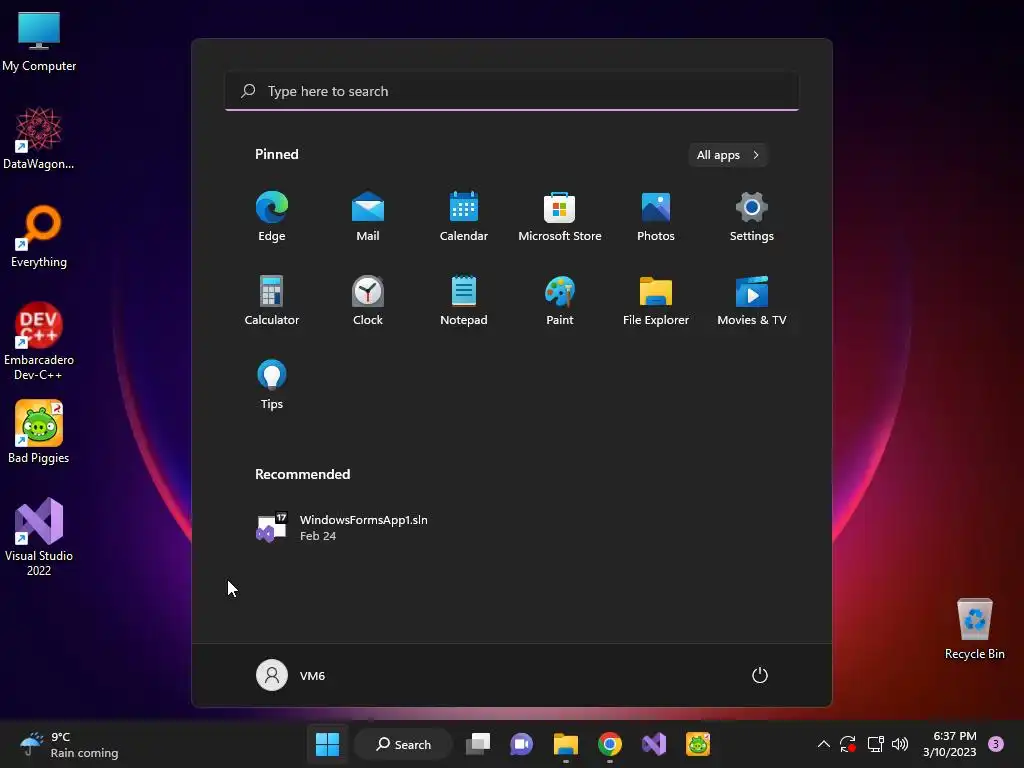1024x768 pixels.
Task: Open recommended WindowsFormsApp1.sln file
Action: tap(342, 527)
